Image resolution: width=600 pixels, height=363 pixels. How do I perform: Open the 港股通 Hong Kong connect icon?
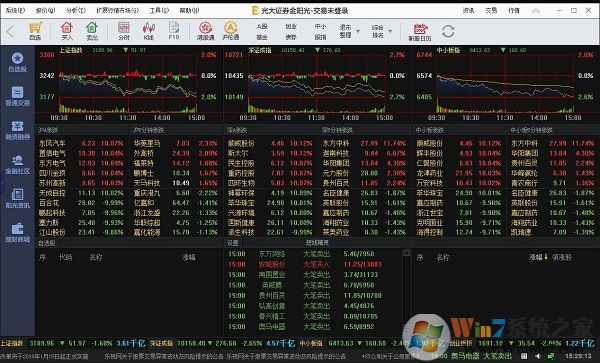point(205,31)
